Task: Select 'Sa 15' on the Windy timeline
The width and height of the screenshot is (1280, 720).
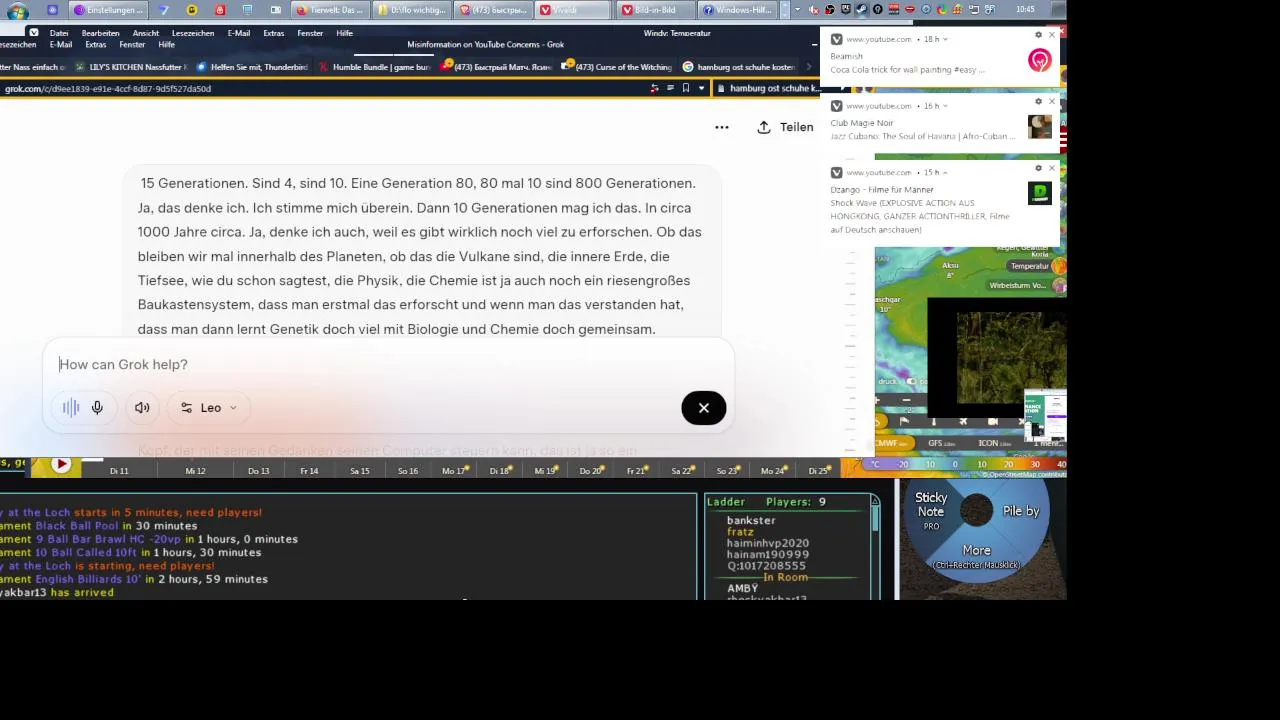Action: point(359,471)
